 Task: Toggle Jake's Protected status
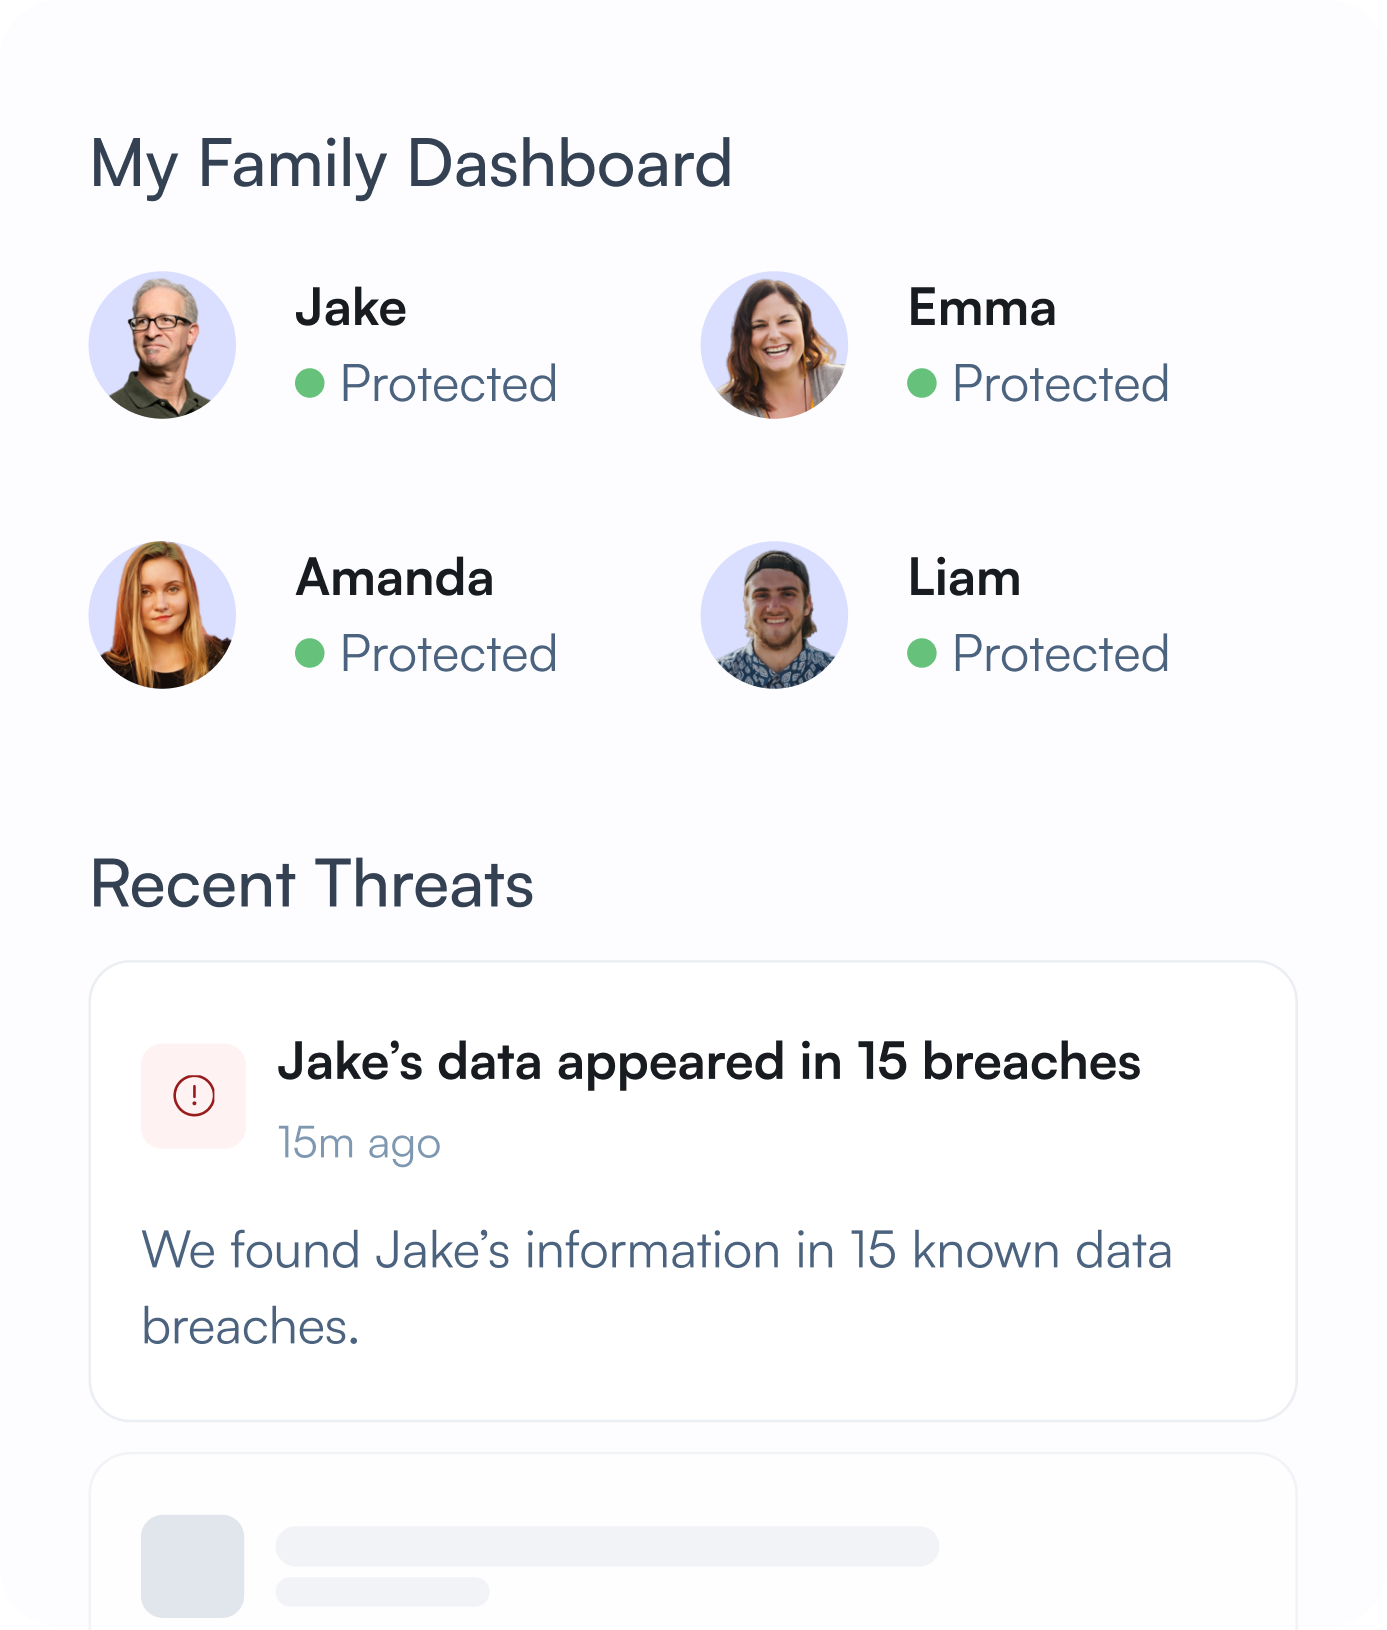[x=450, y=383]
